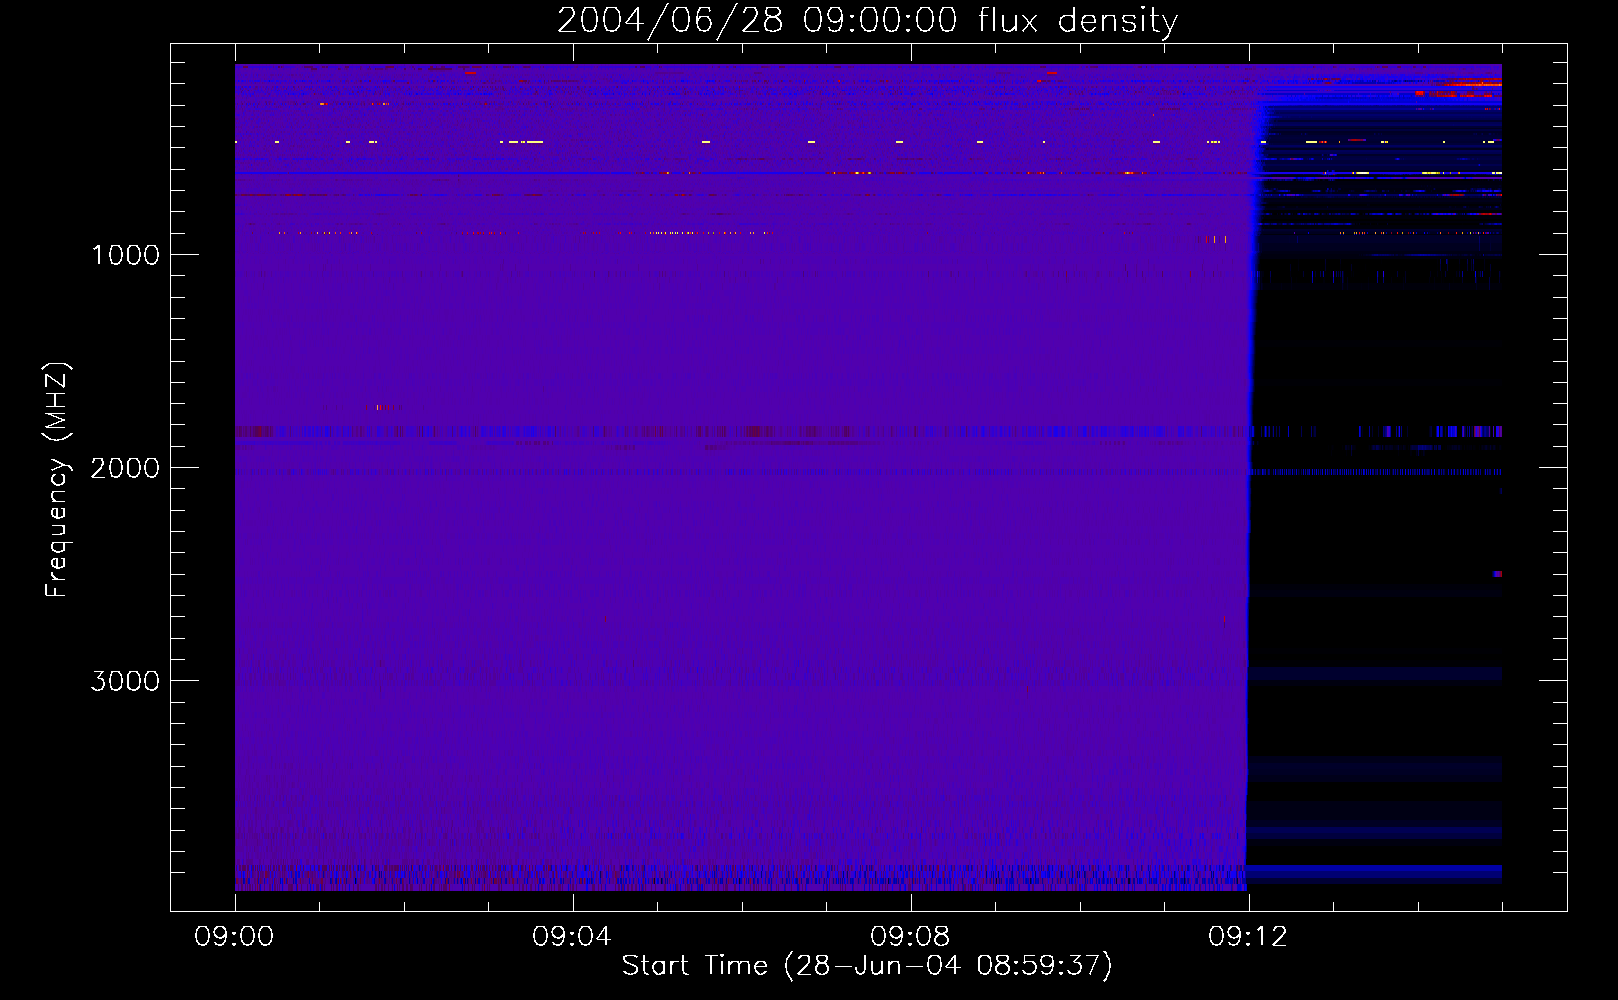Click the 1000 frequency tick label
Viewport: 1618px width, 1000px height.
(x=125, y=255)
